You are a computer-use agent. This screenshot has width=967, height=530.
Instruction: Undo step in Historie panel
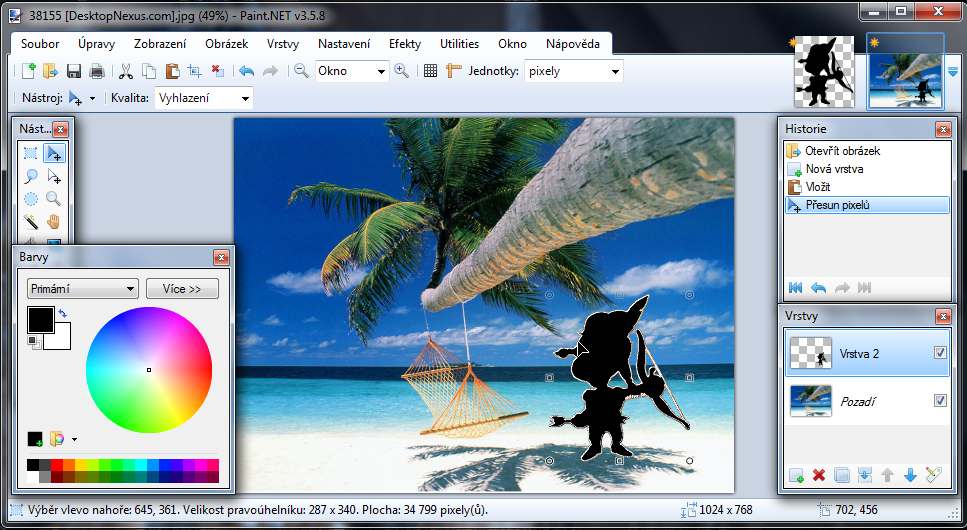(818, 288)
